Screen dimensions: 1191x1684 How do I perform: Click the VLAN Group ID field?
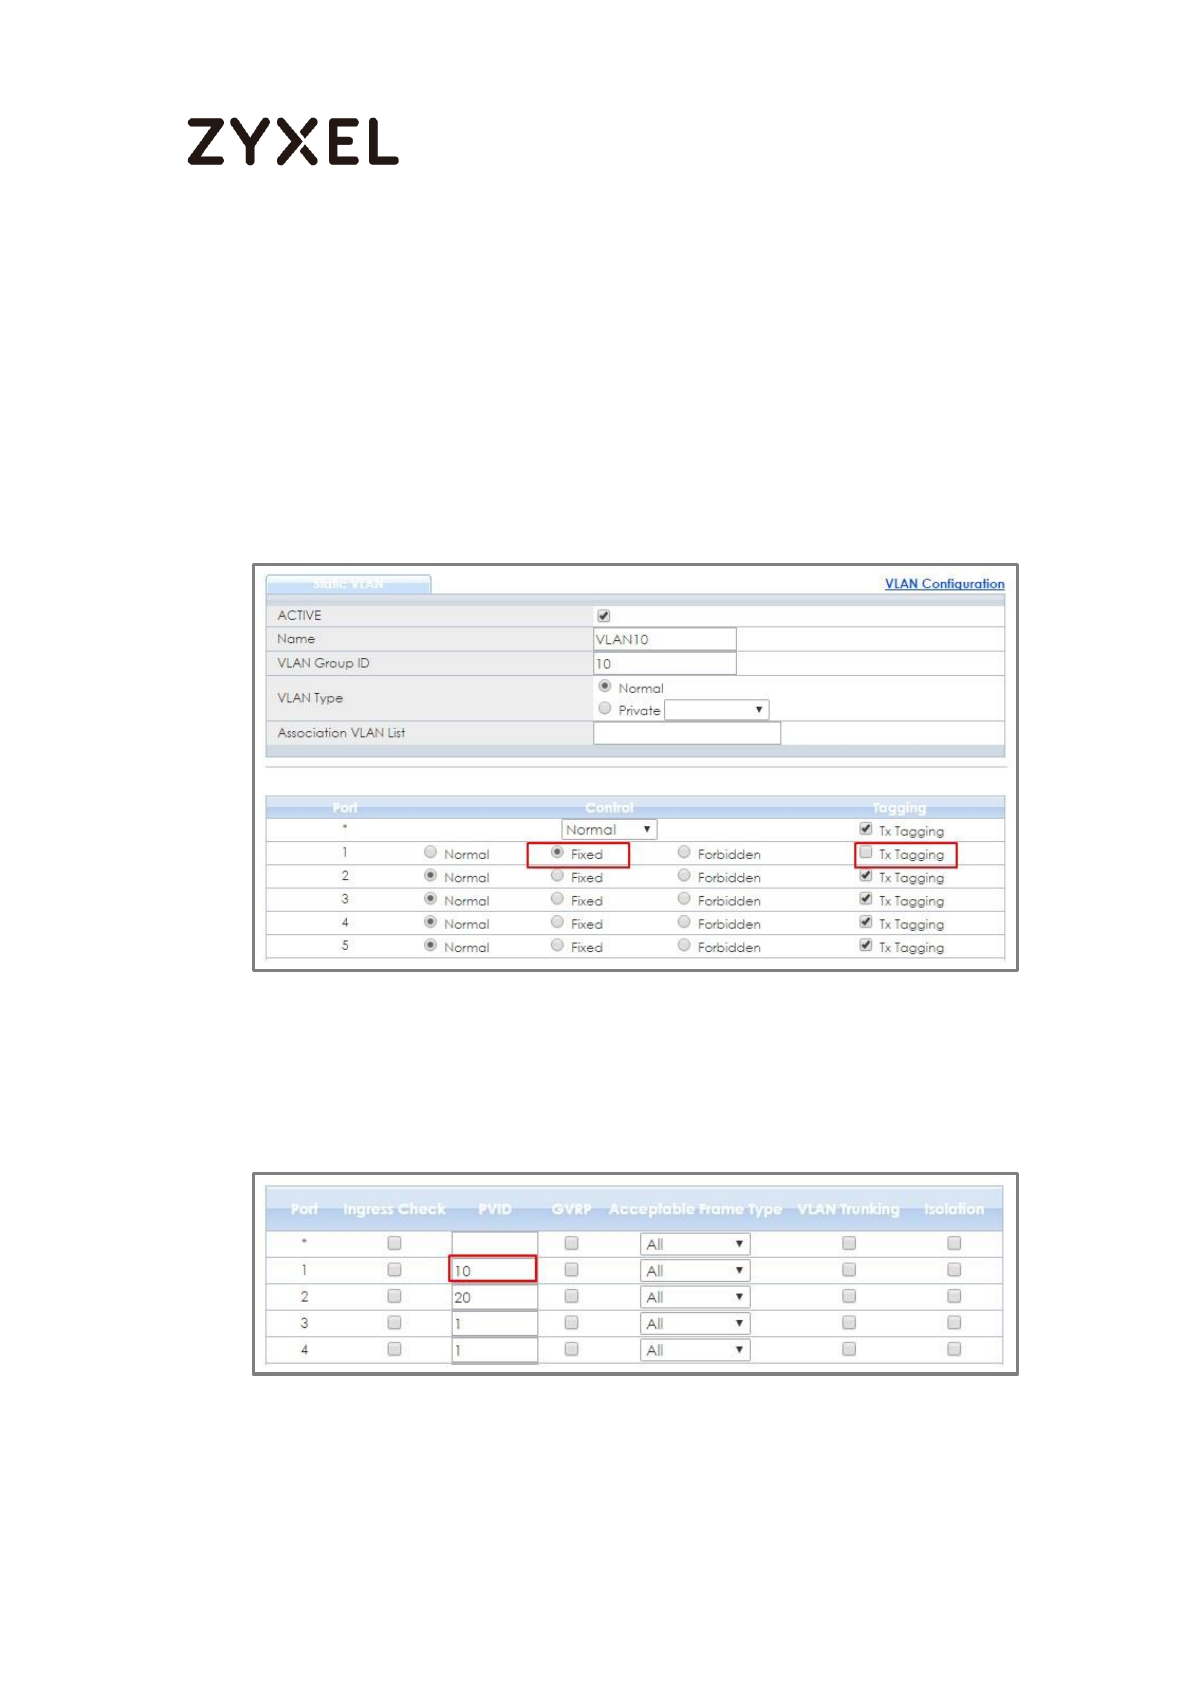(664, 664)
